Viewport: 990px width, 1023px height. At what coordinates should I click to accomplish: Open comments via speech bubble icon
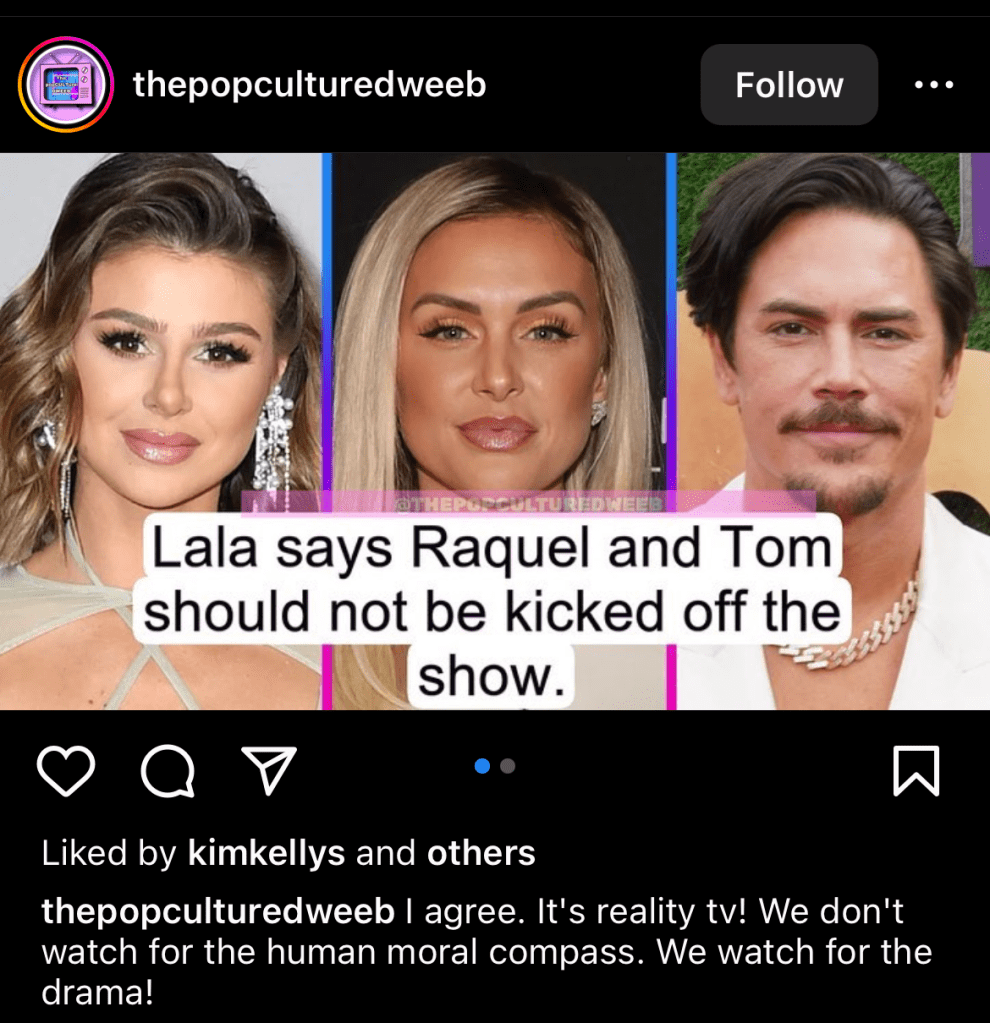168,771
